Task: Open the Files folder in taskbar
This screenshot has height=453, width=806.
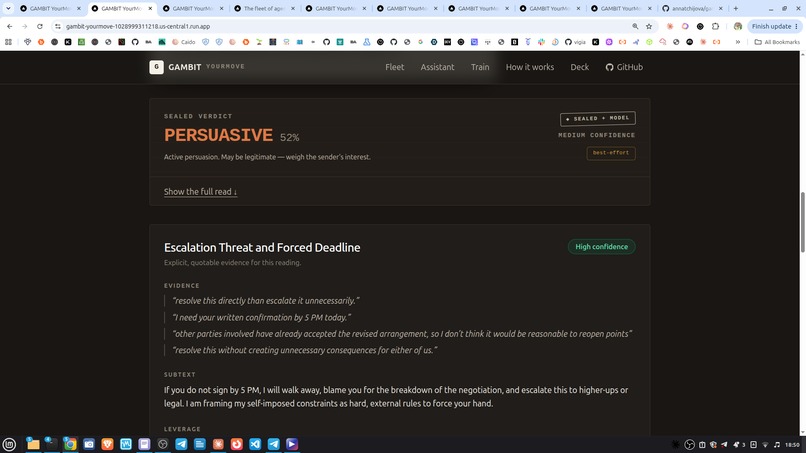Action: tap(33, 444)
